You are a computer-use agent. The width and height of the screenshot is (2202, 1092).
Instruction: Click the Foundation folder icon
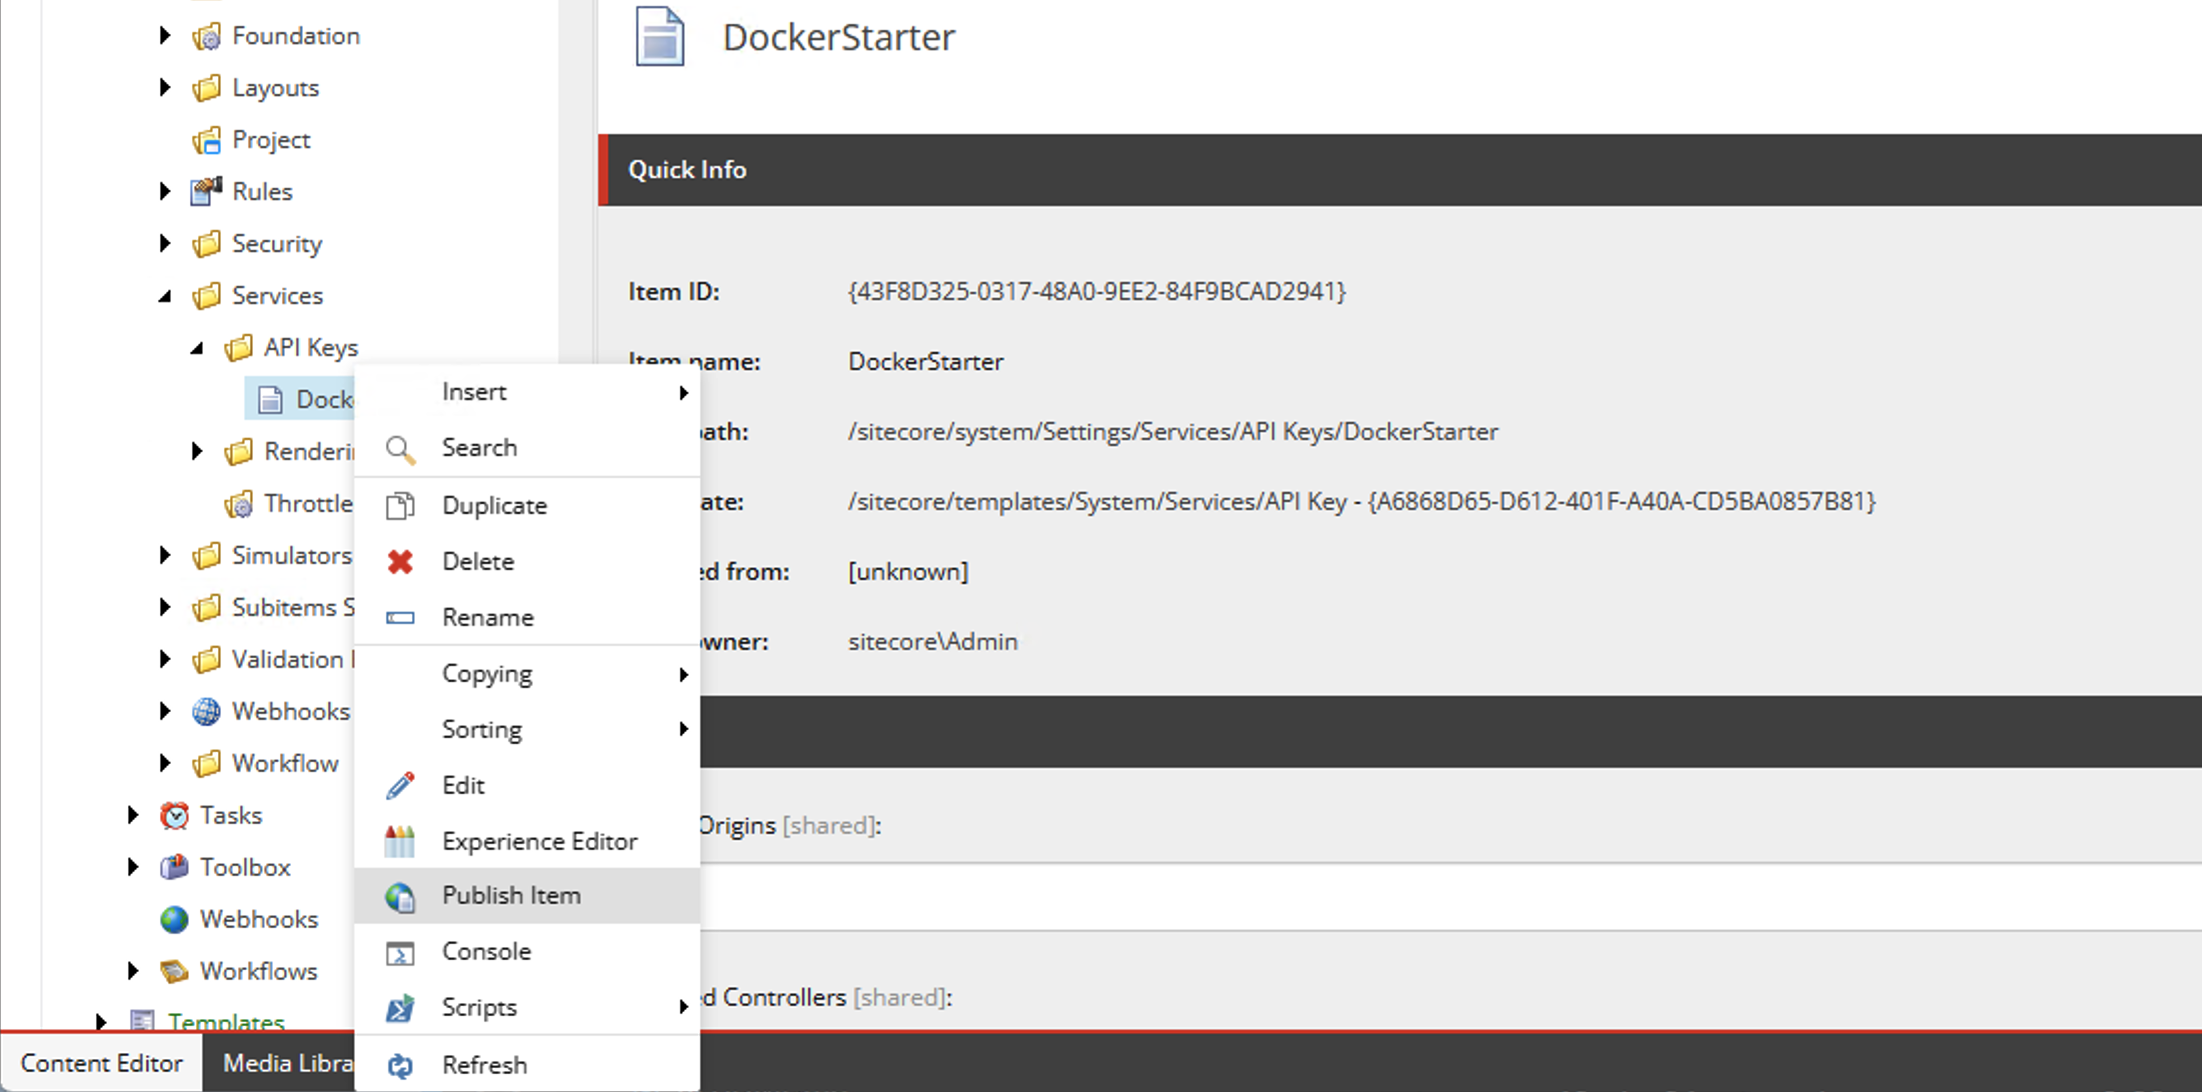tap(207, 37)
